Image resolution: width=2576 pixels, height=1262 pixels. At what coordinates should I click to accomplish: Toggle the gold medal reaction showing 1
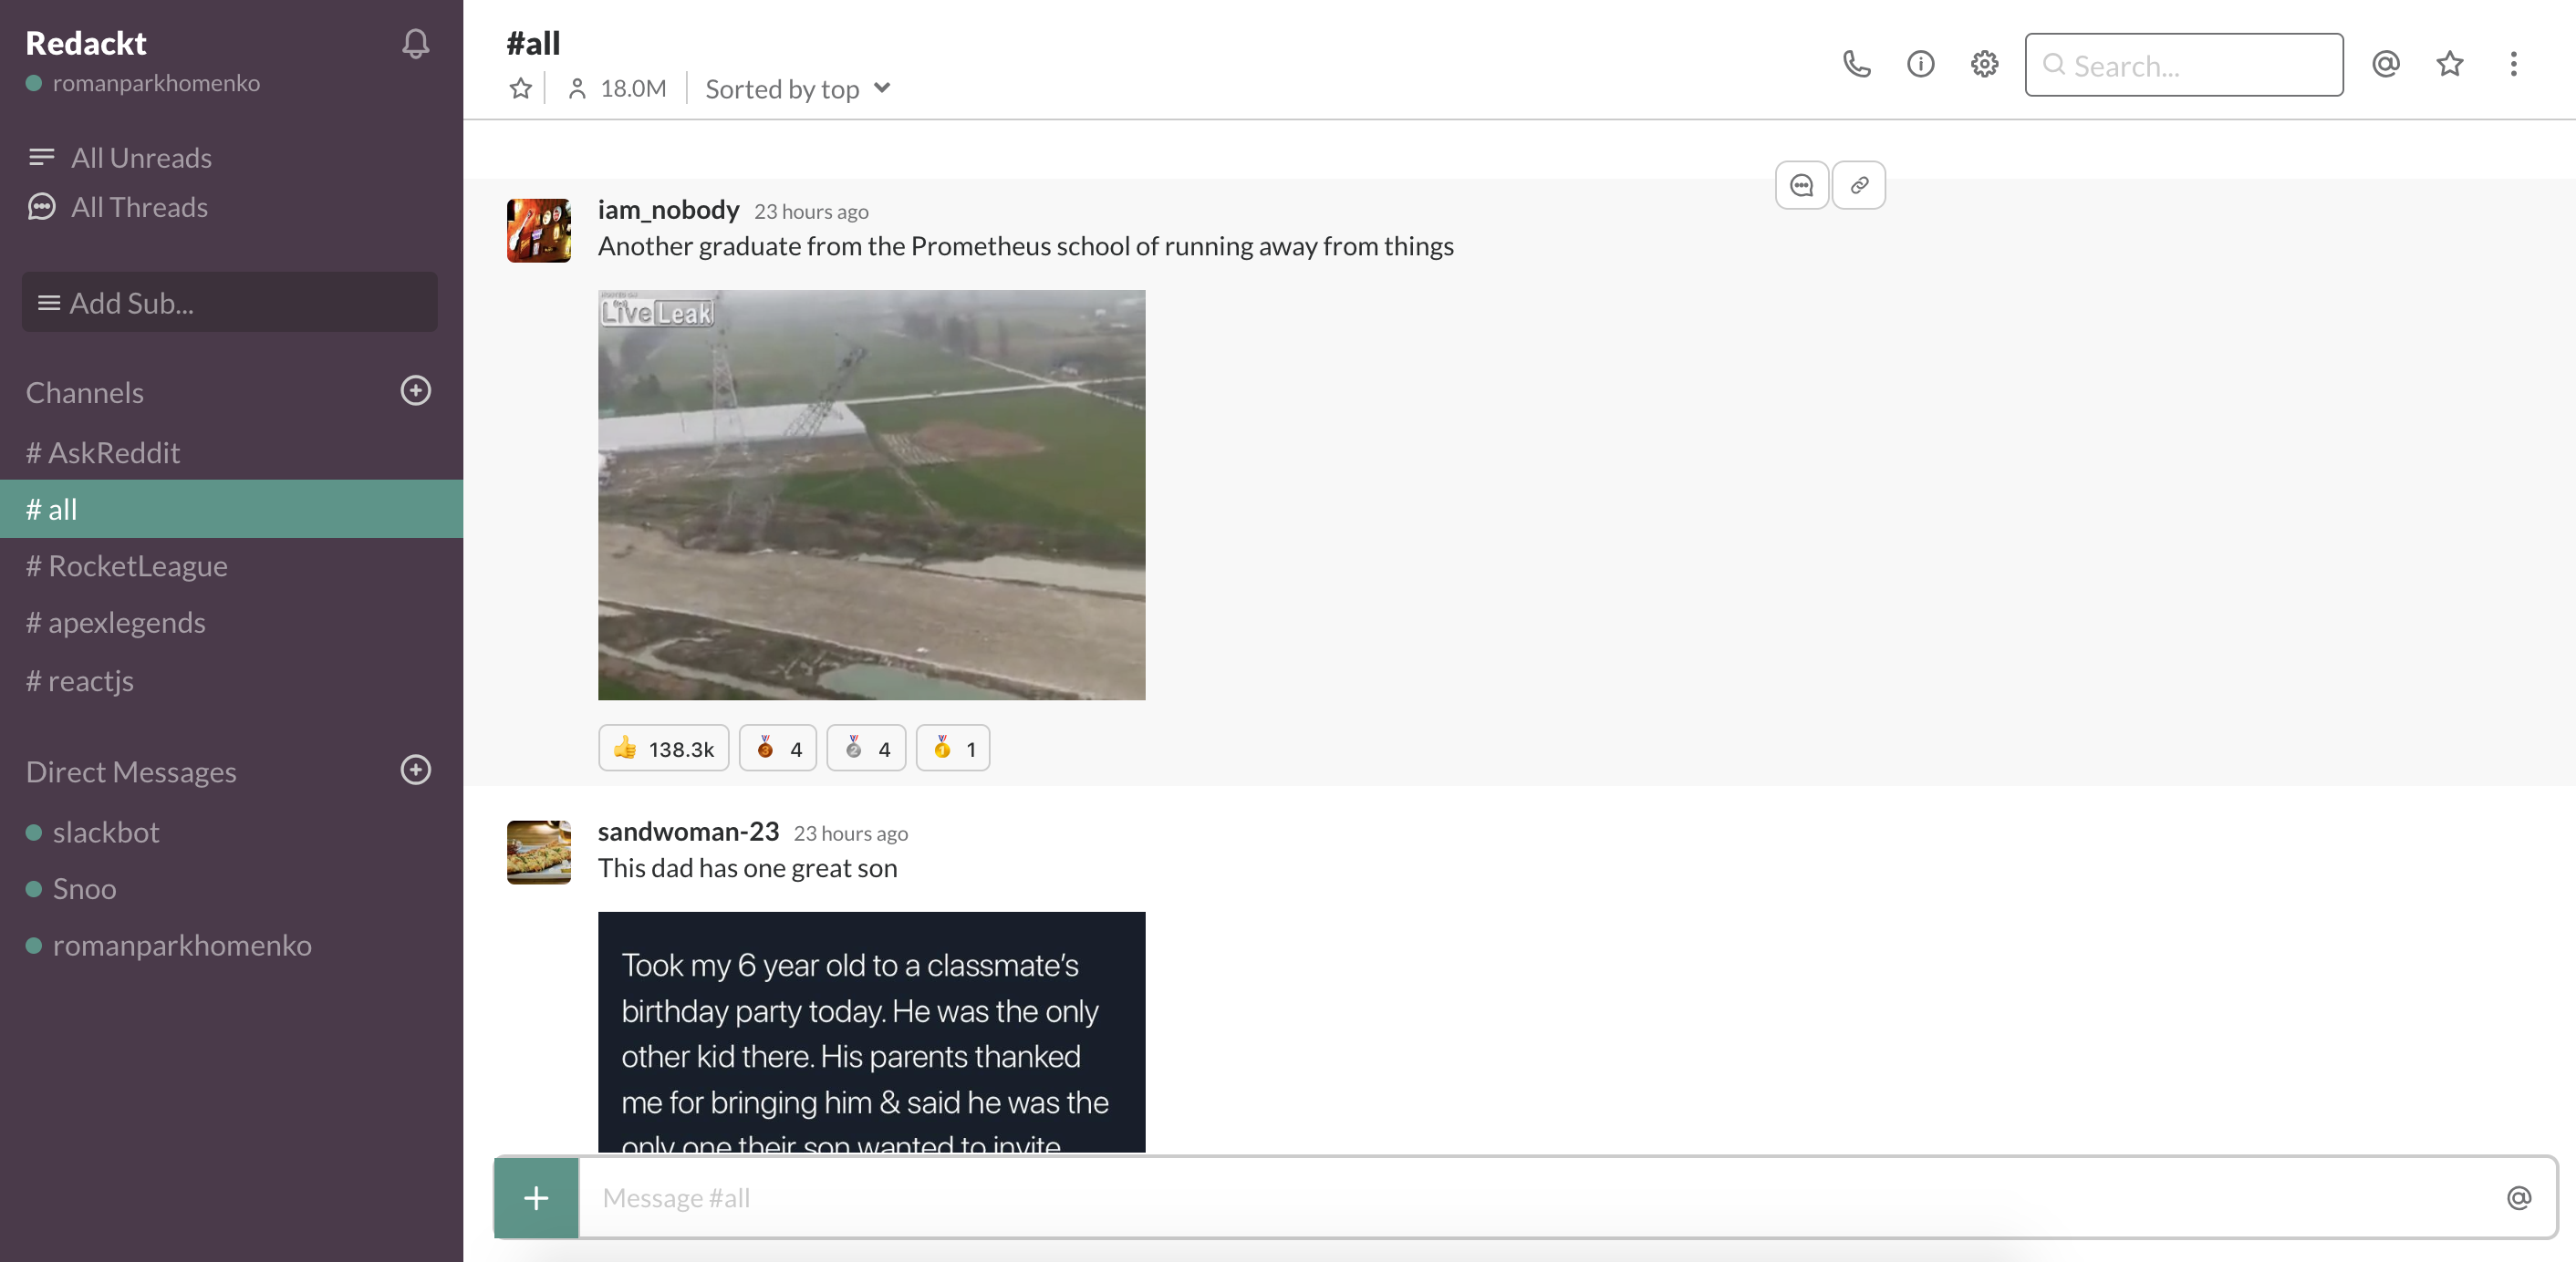tap(953, 748)
